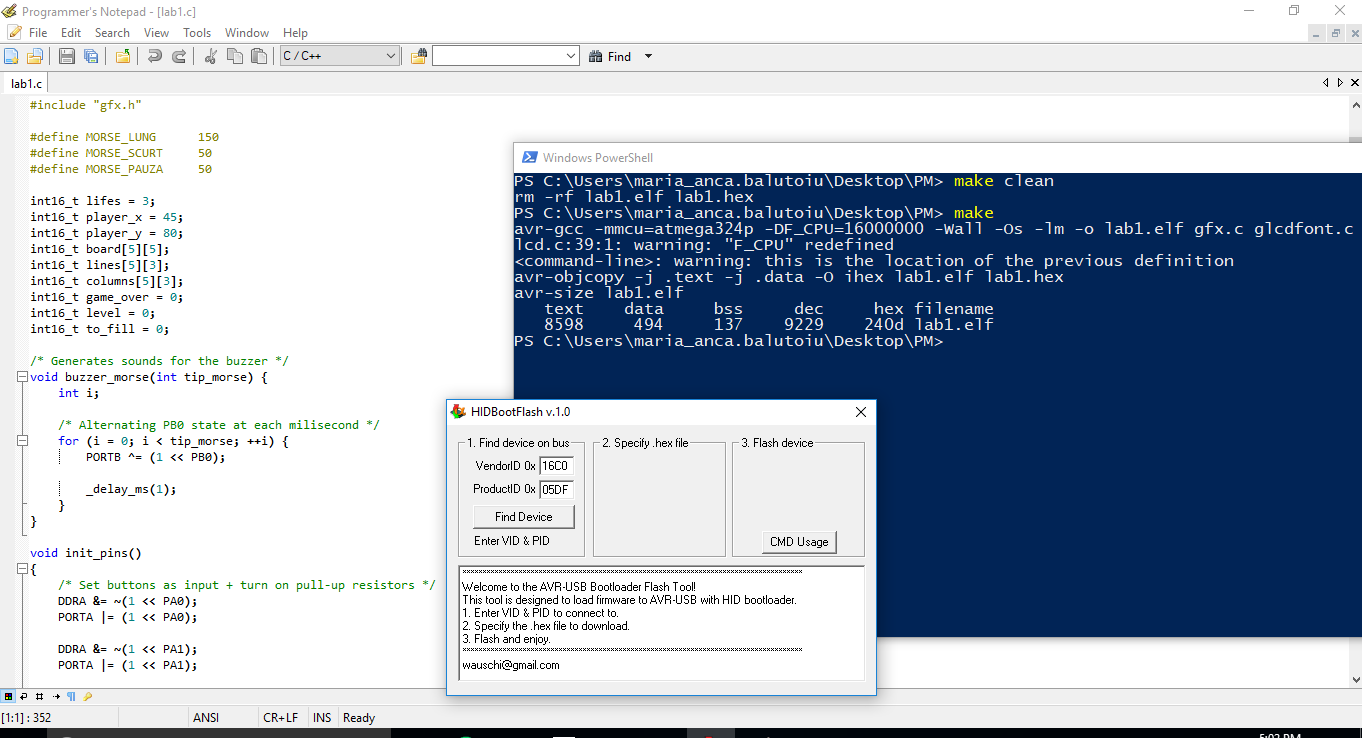
Task: Click the 'int16_t lifes = 3;' line
Action: point(93,201)
